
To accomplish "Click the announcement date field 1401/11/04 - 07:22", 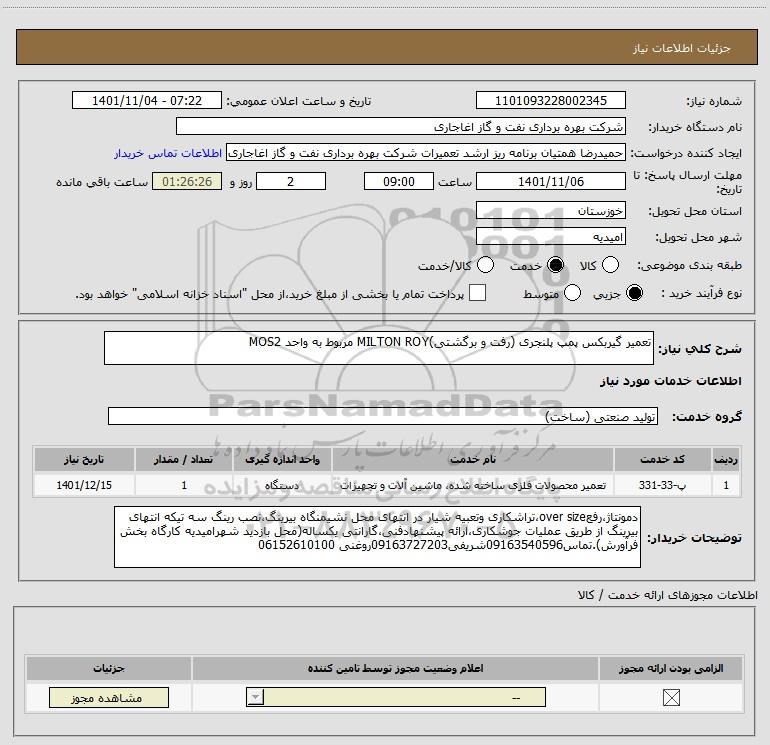I will (147, 100).
